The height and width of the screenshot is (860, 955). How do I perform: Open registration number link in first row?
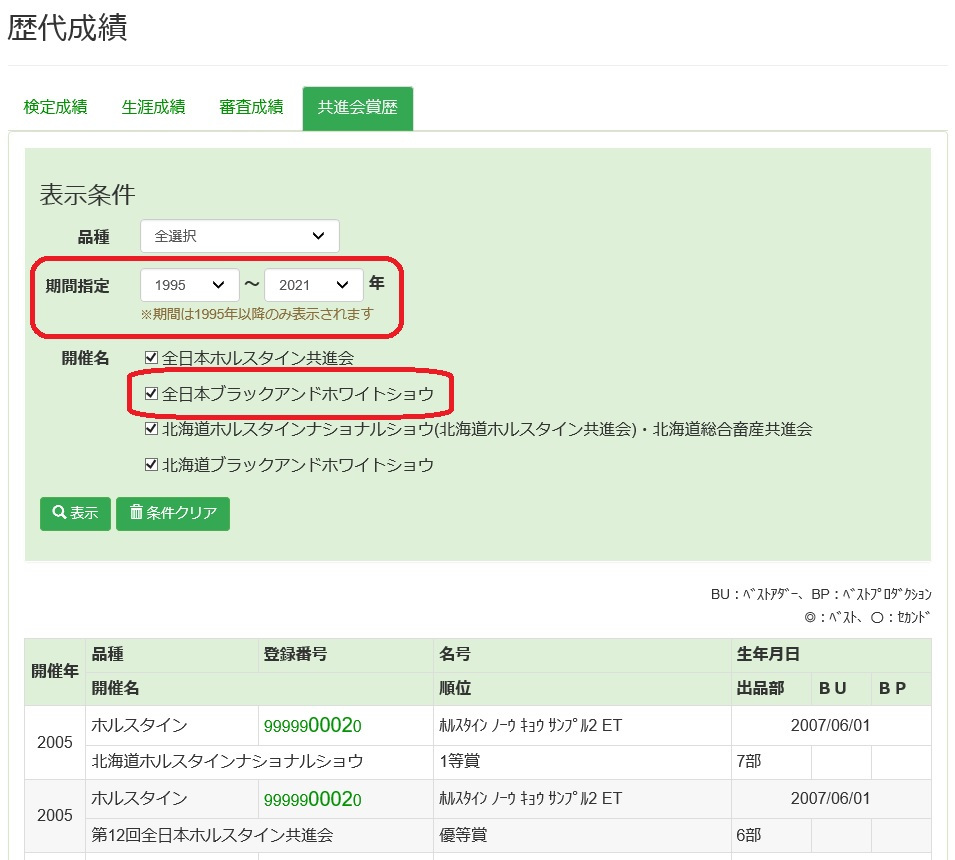[312, 726]
